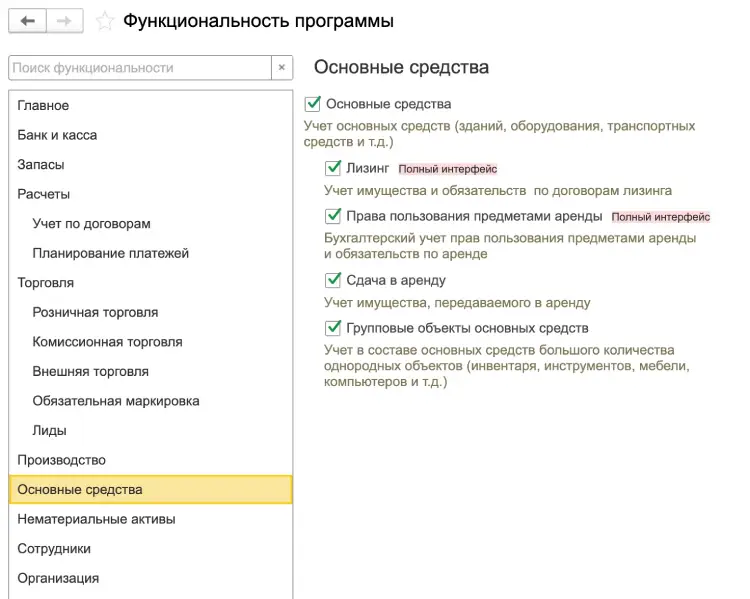Select Банк и касса in the list
The width and height of the screenshot is (750, 599).
(57, 135)
